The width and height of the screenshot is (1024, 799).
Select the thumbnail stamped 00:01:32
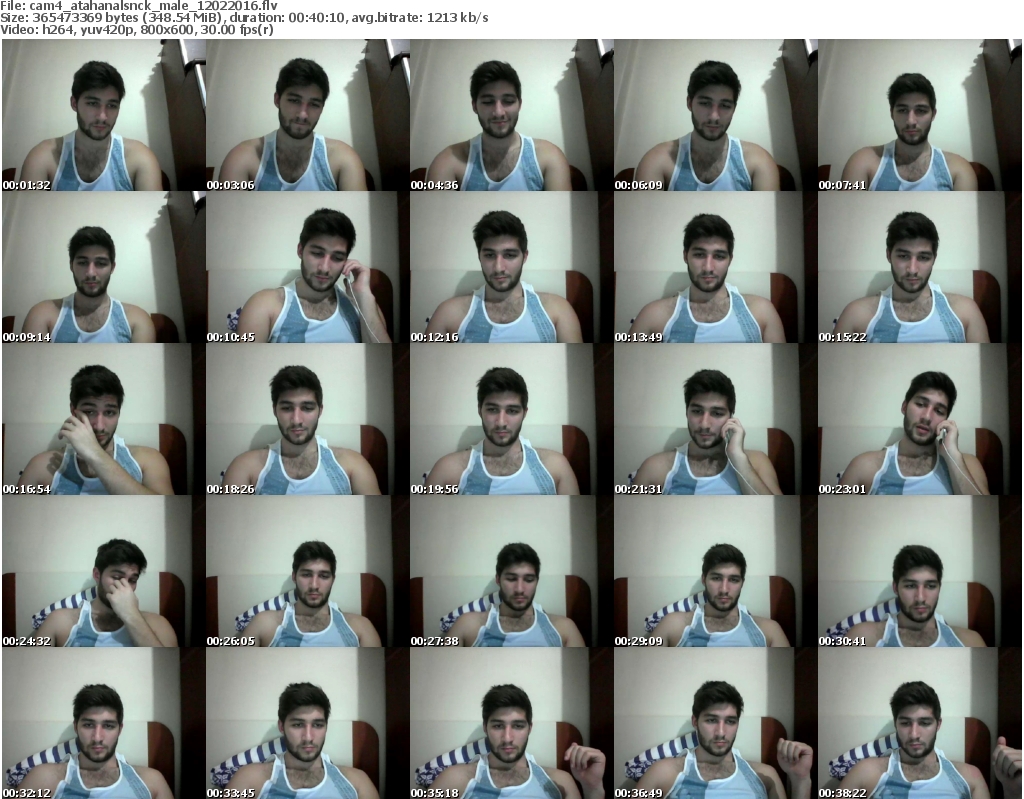click(104, 115)
